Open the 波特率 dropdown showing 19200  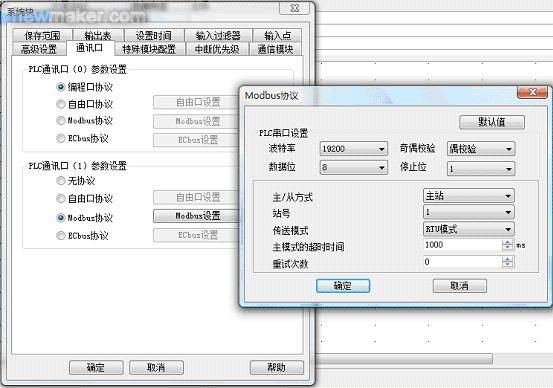[x=353, y=149]
